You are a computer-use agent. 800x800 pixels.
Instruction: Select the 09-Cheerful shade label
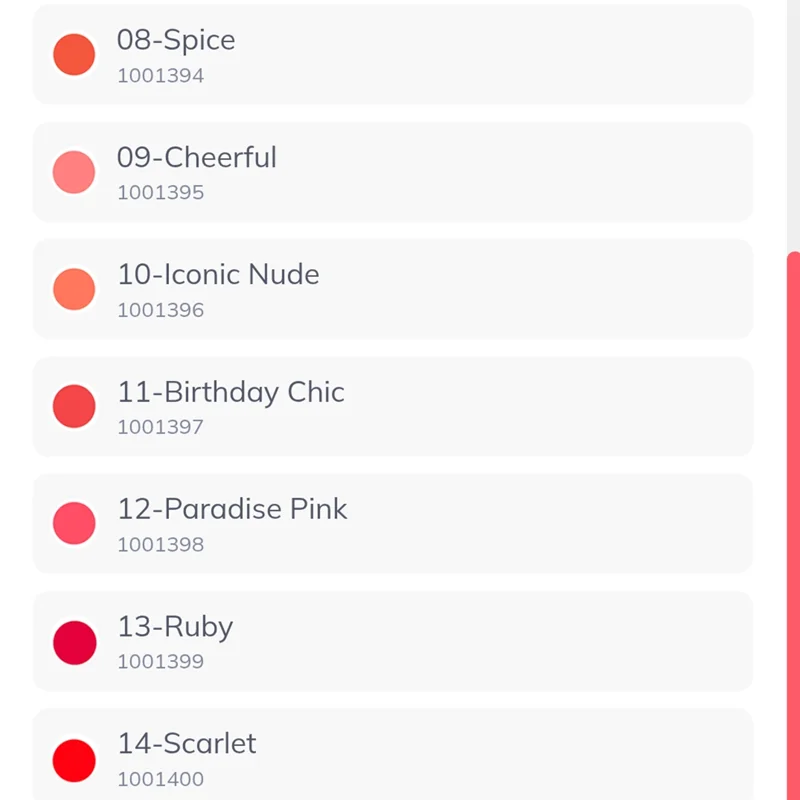pos(196,158)
